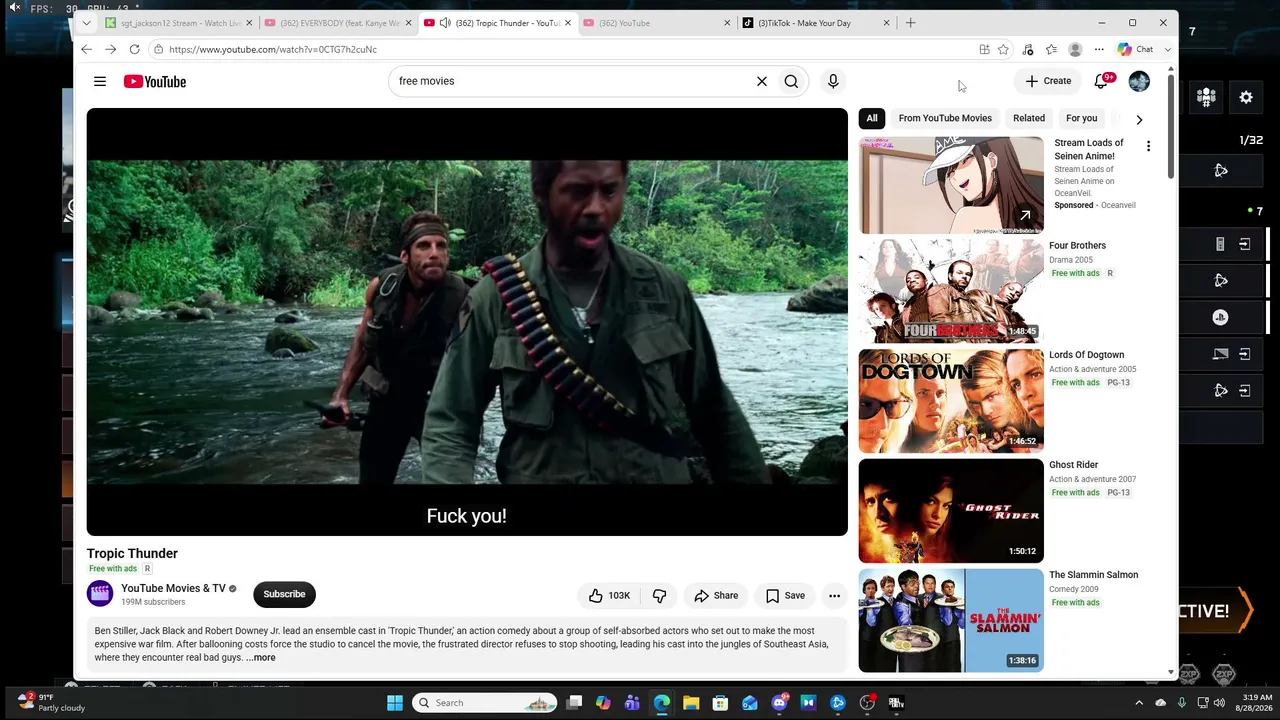Go back in the browser
The image size is (1280, 720).
click(x=87, y=49)
